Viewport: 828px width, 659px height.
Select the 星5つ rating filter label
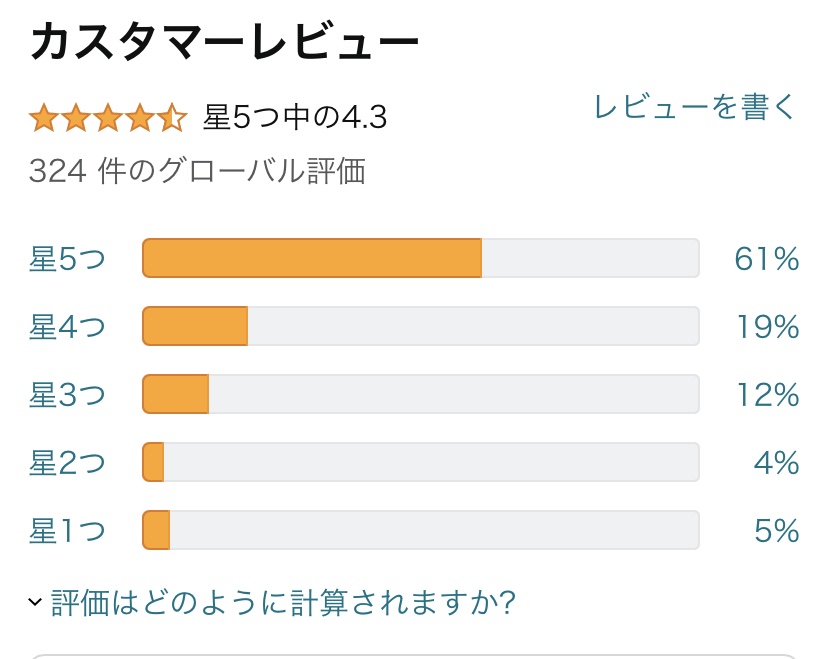coord(67,259)
